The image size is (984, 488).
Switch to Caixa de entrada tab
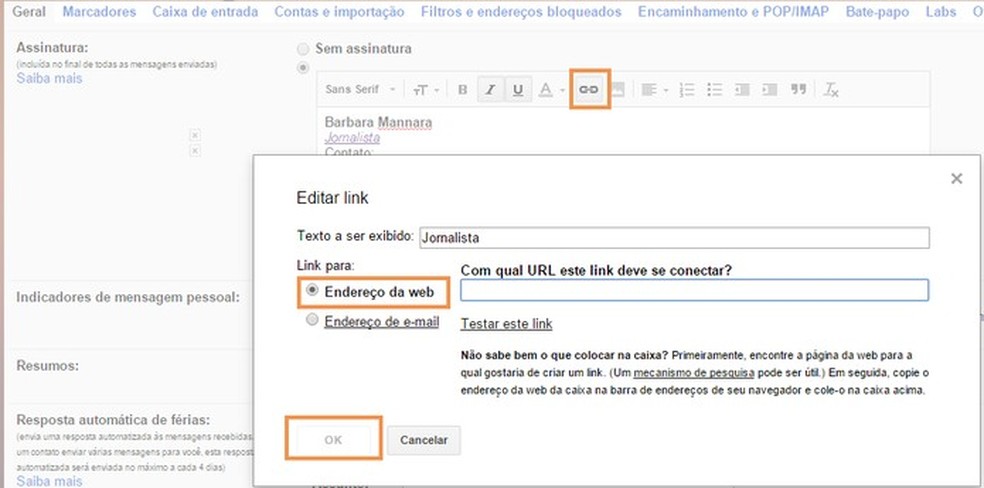pos(205,12)
